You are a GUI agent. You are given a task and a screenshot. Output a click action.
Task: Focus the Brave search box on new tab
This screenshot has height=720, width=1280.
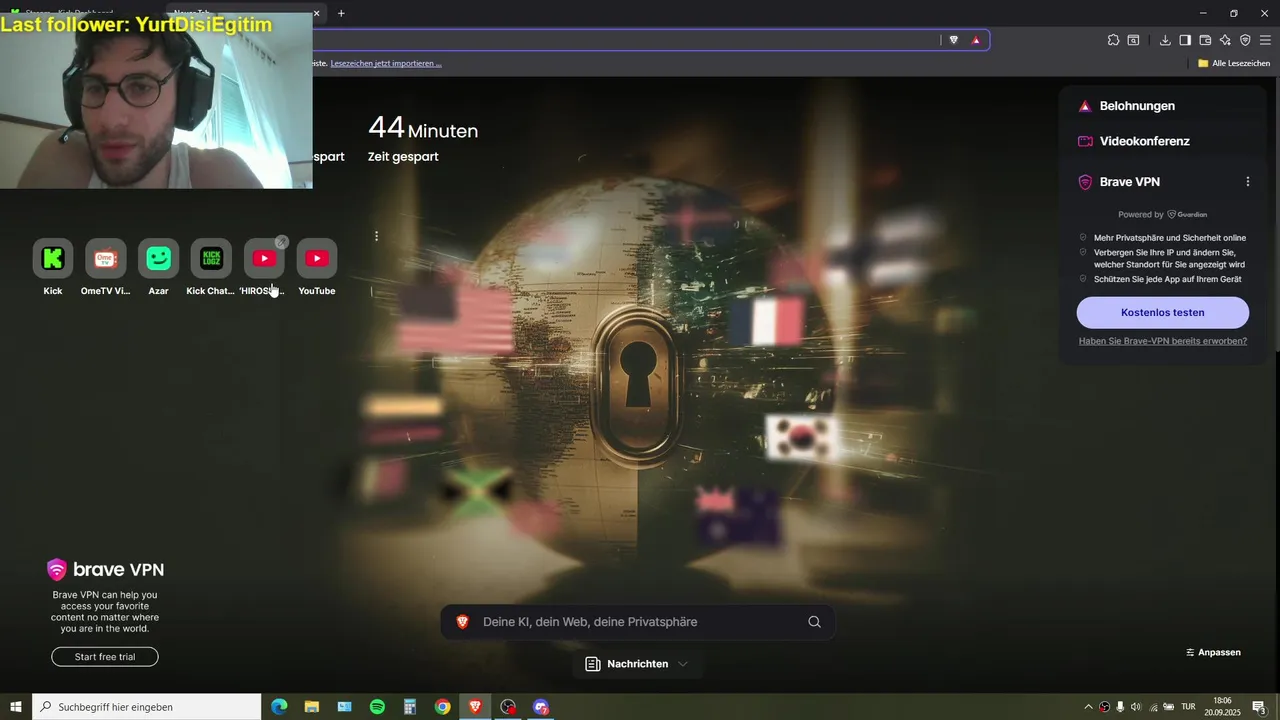[x=637, y=622]
